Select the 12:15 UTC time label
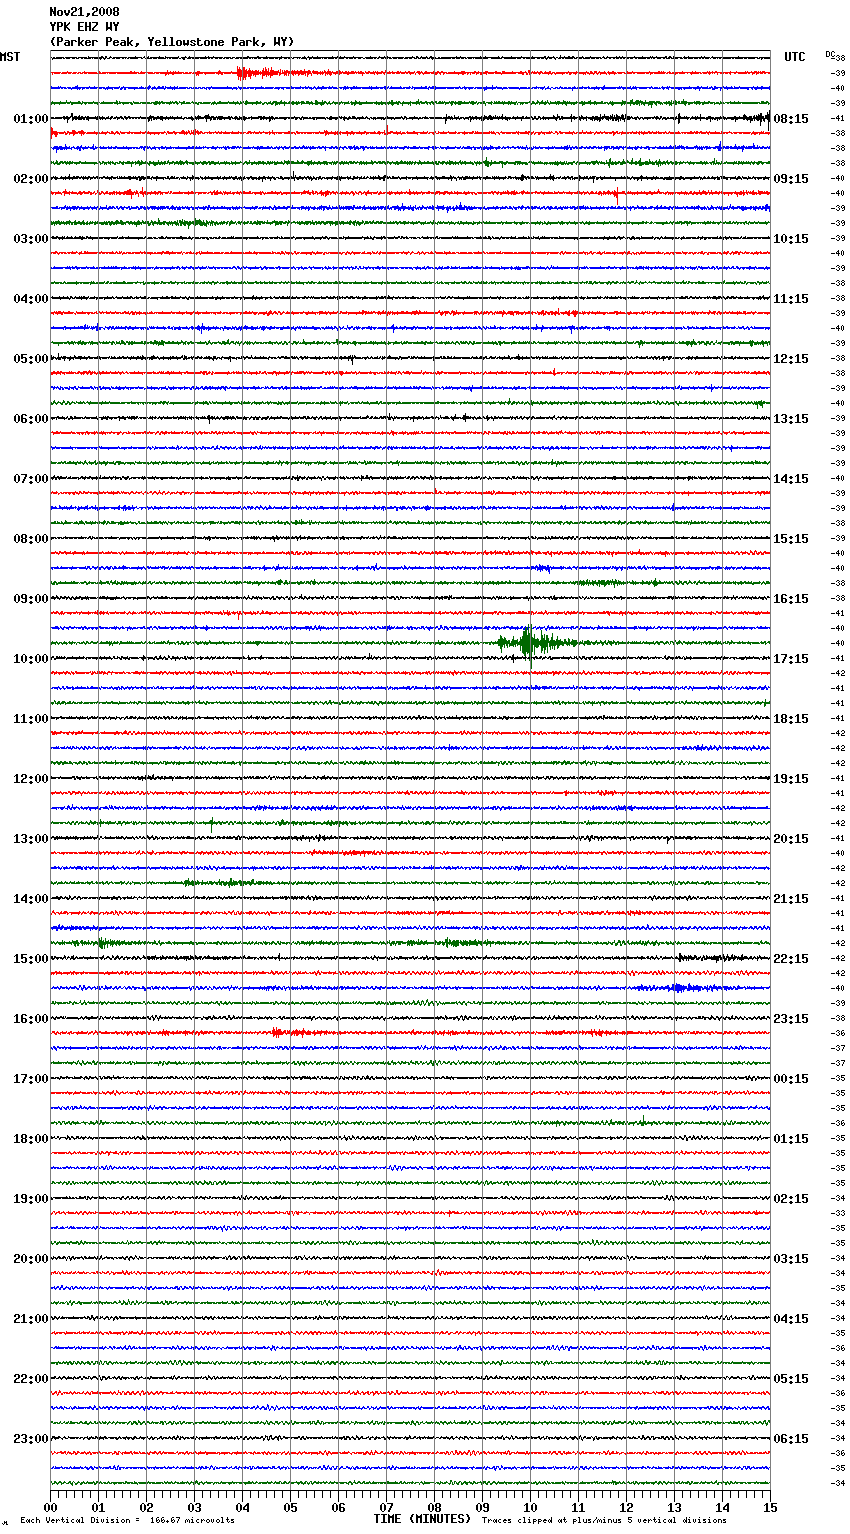The width and height of the screenshot is (850, 1534). point(791,359)
